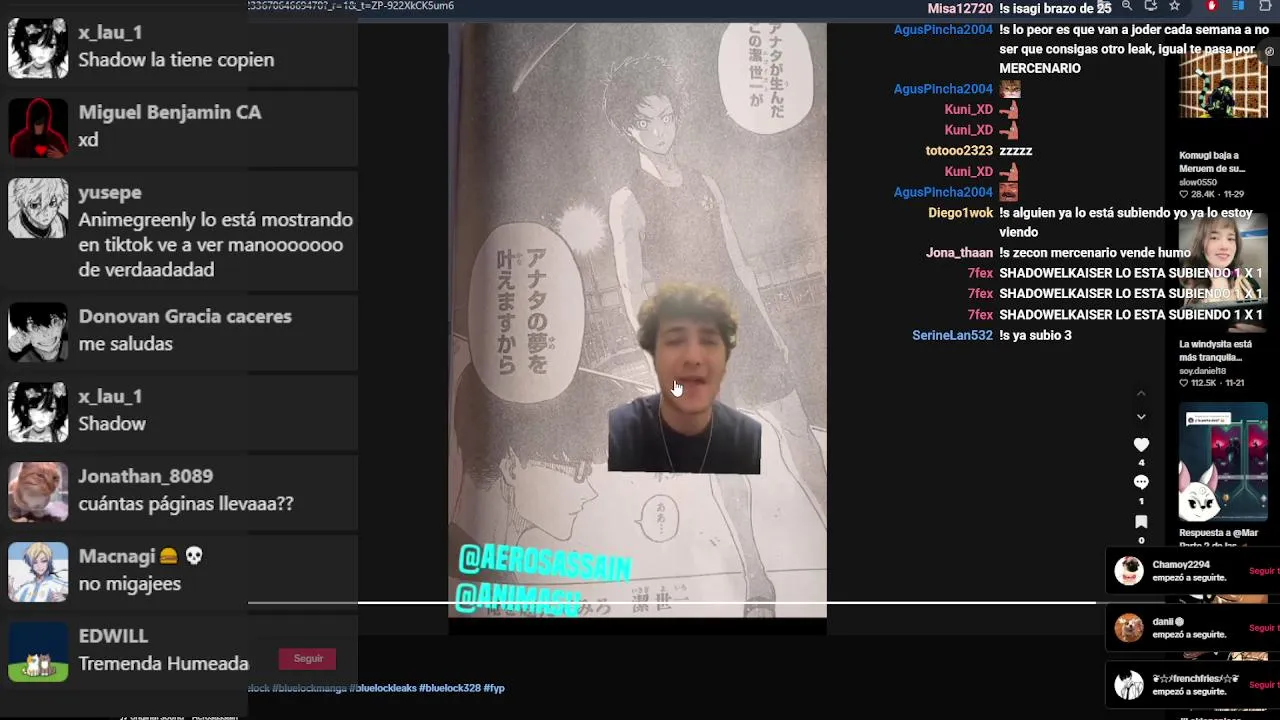1280x720 pixels.
Task: Click the playing manga TikTok video
Action: click(637, 320)
